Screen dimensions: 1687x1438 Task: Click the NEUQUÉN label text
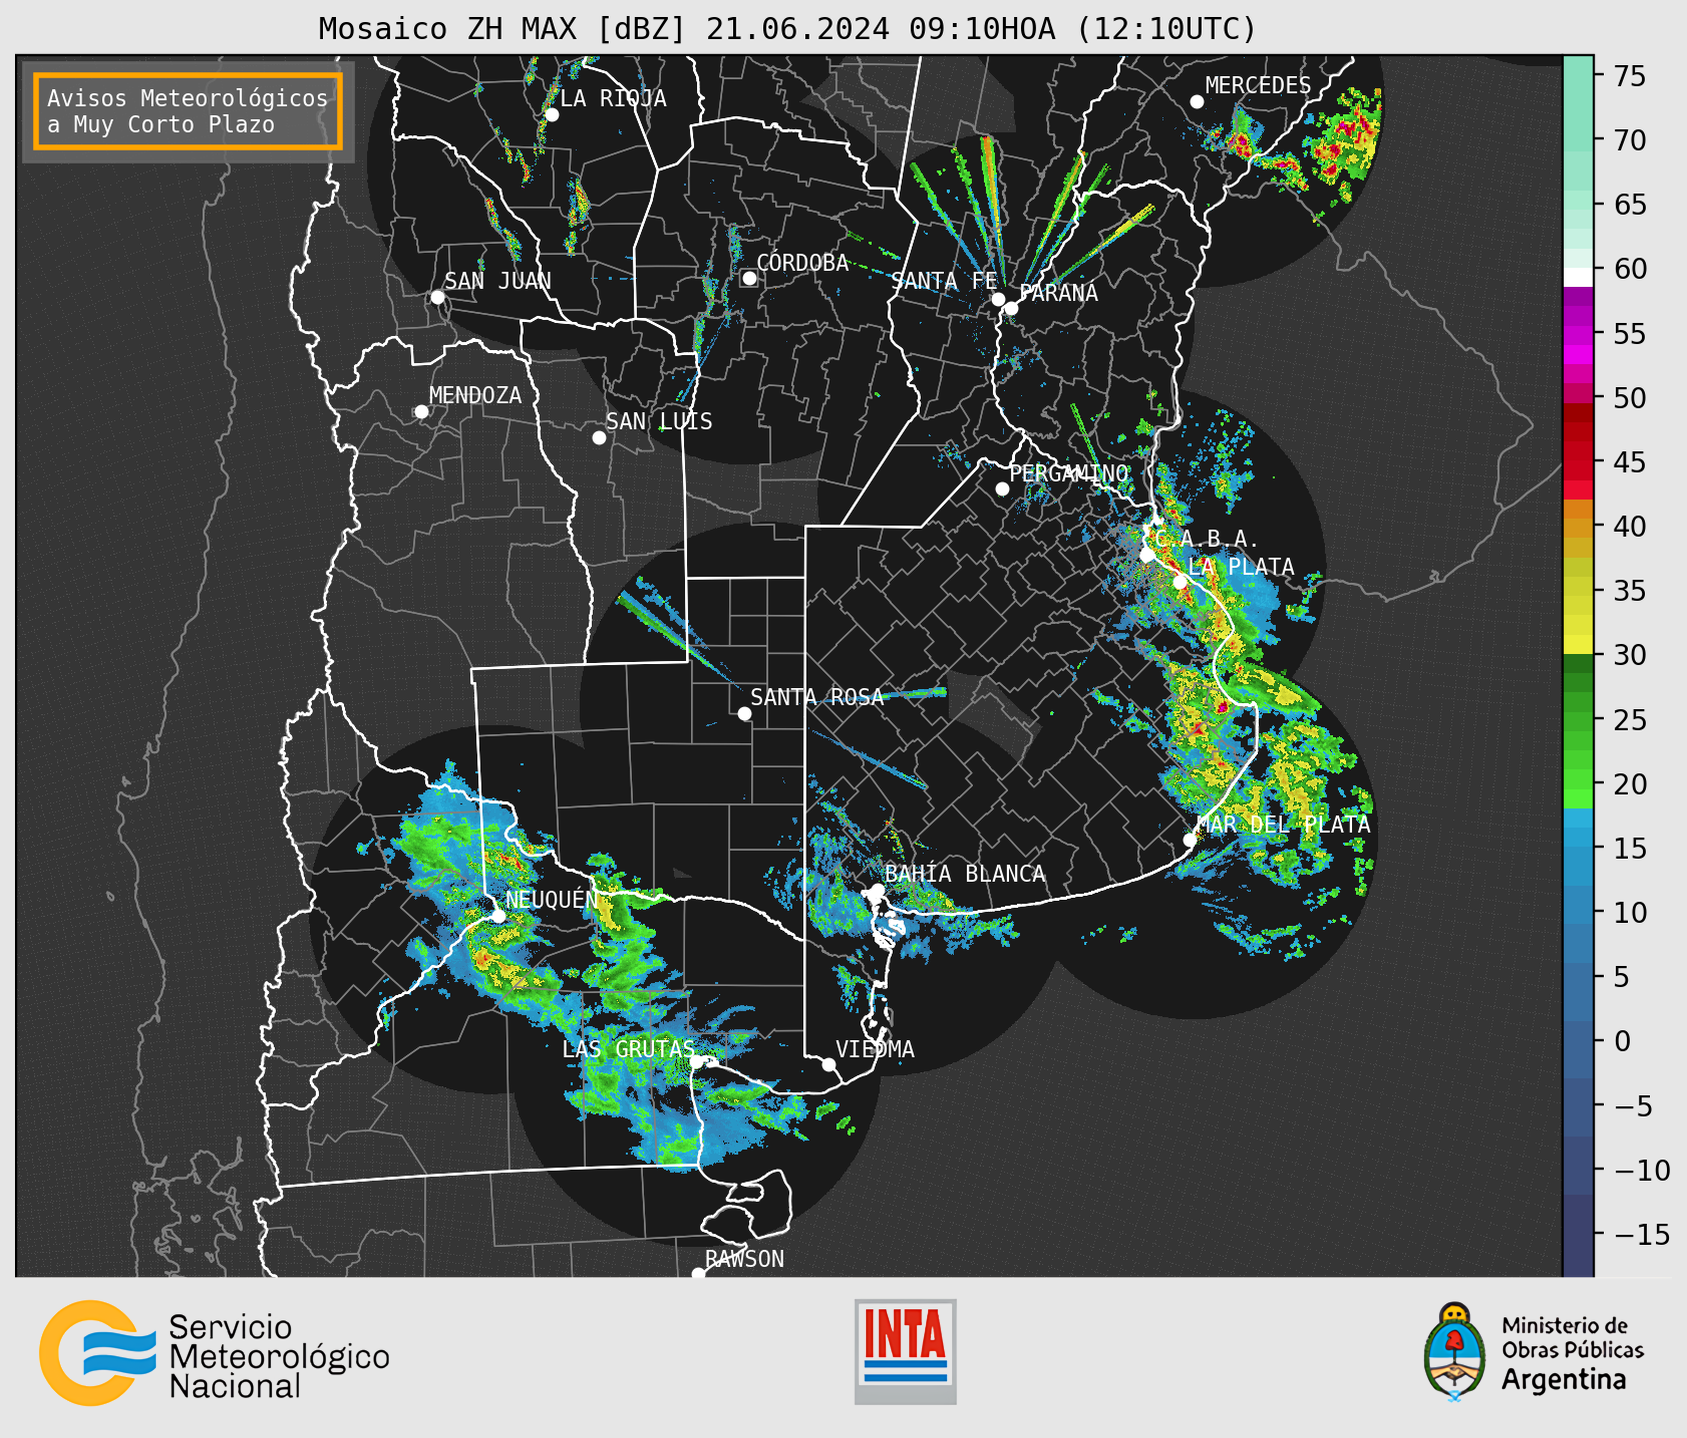pyautogui.click(x=552, y=899)
